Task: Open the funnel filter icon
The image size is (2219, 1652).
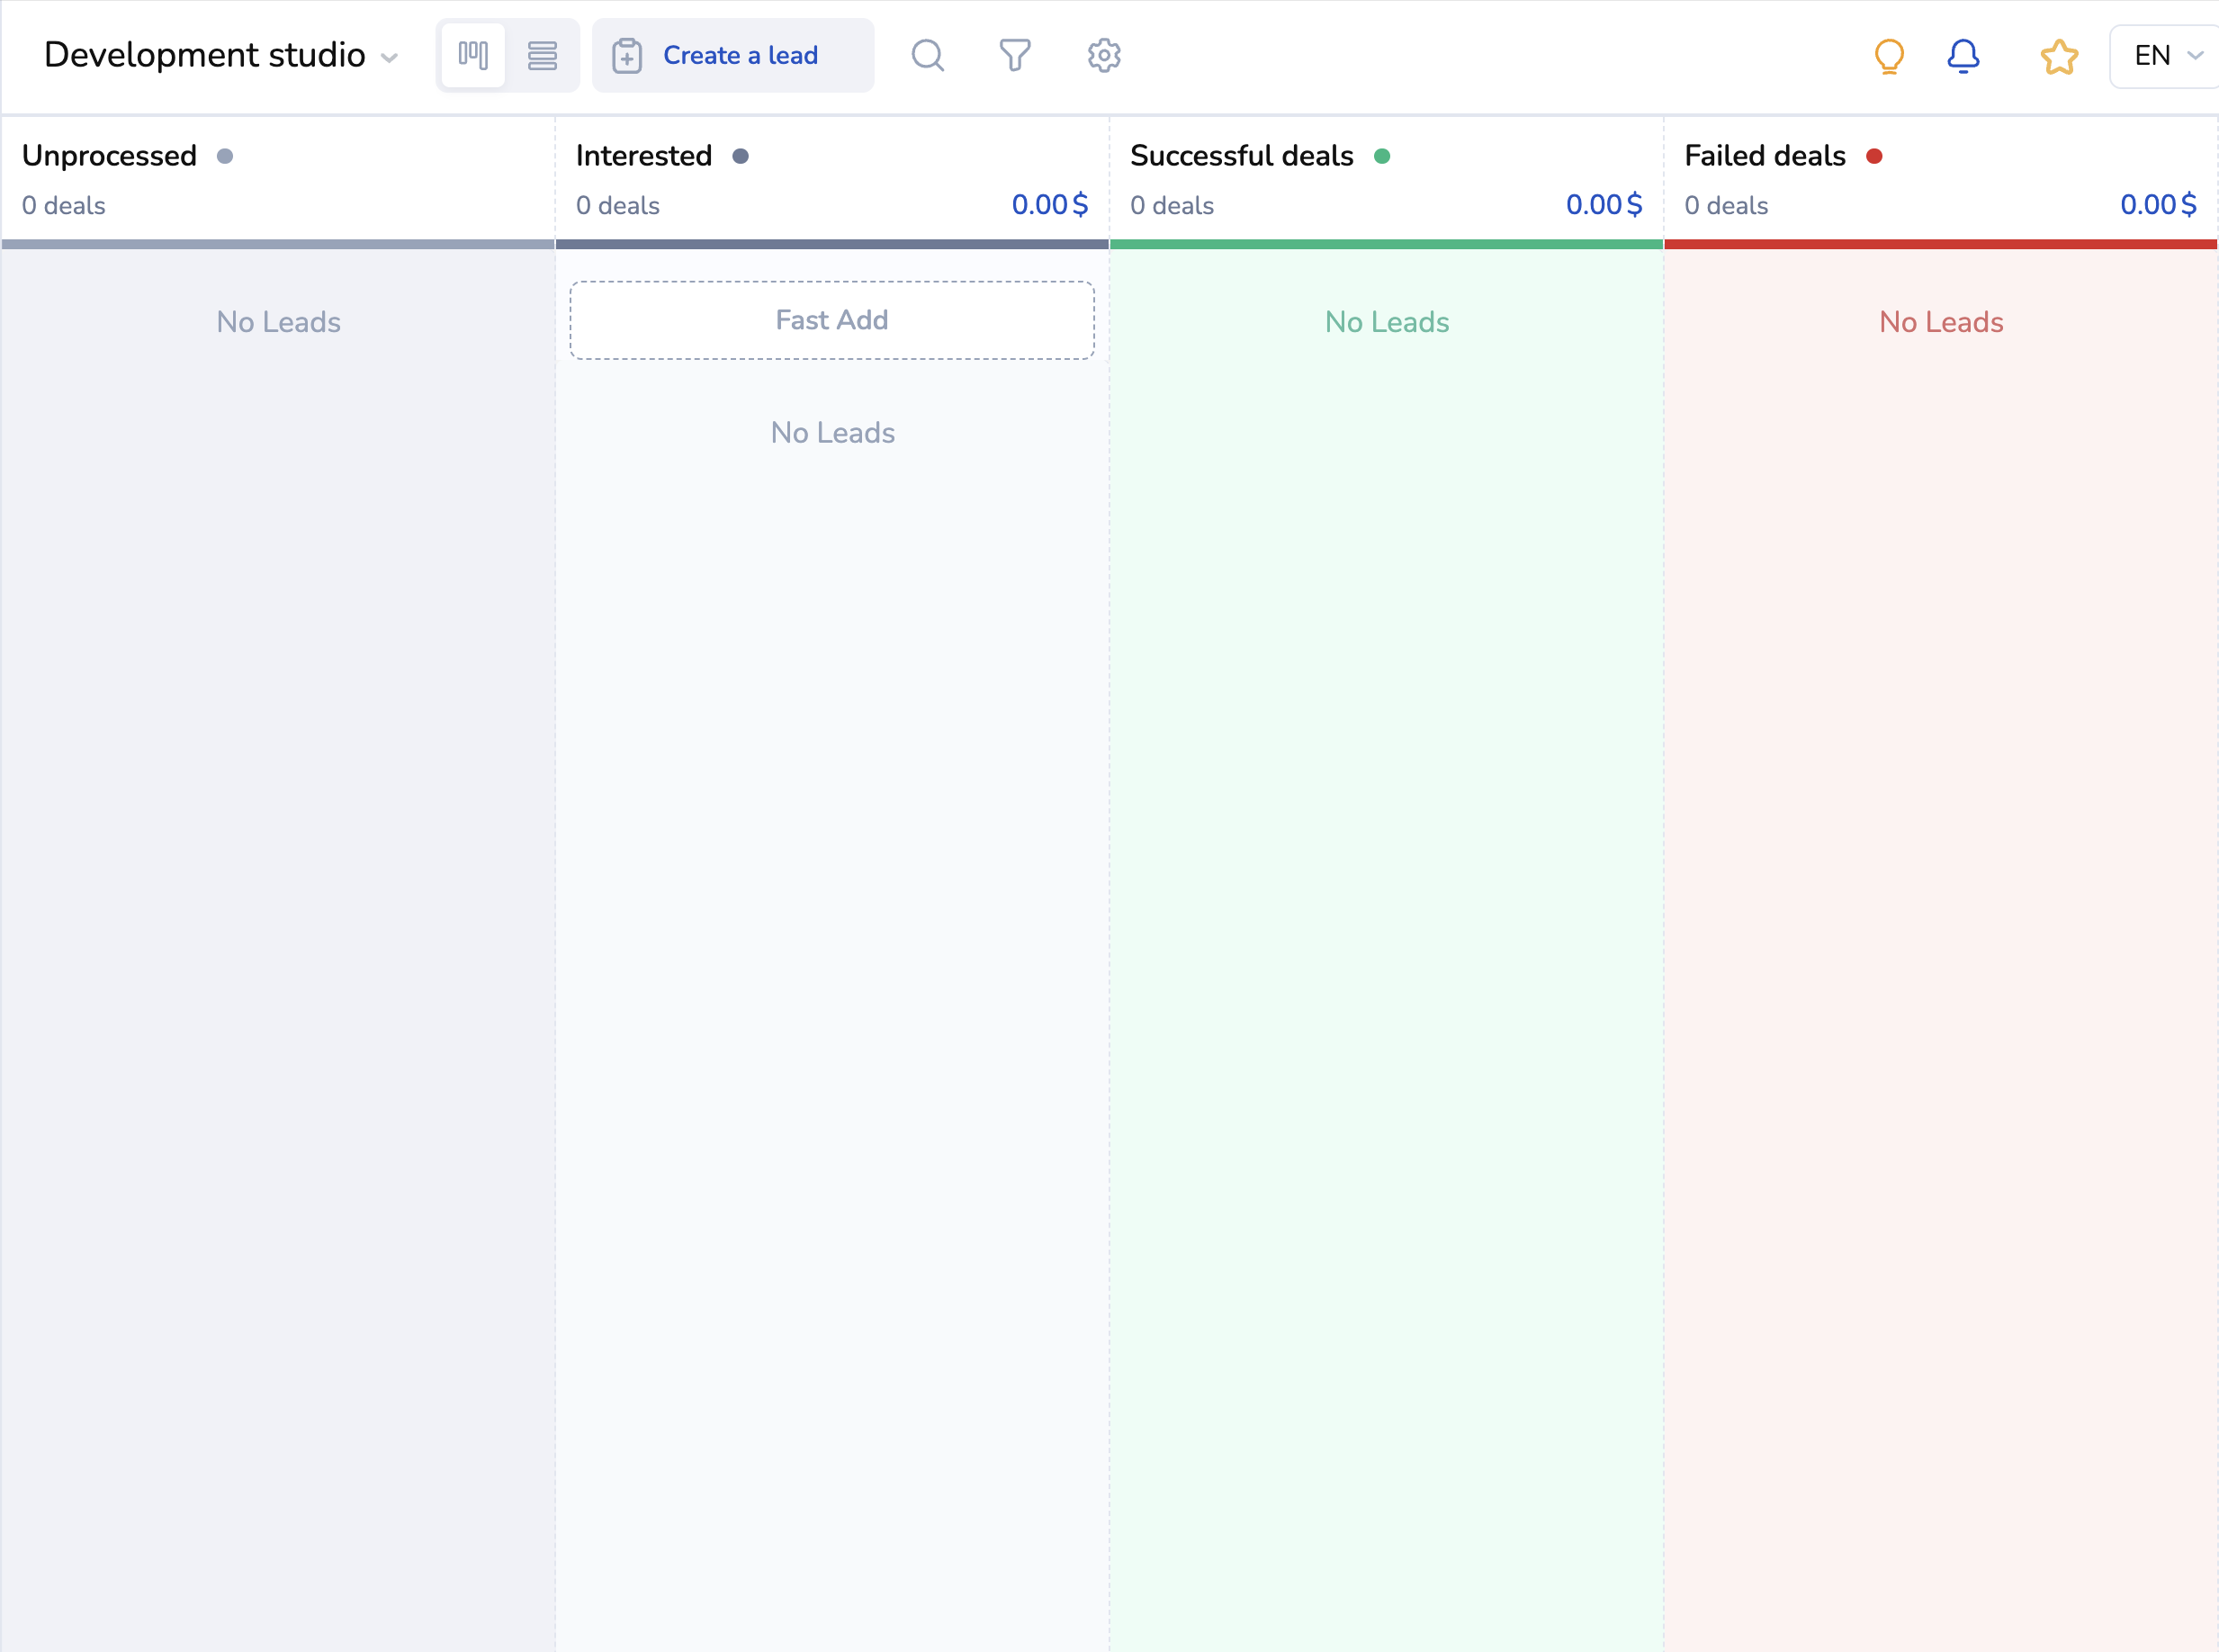Action: 1014,55
